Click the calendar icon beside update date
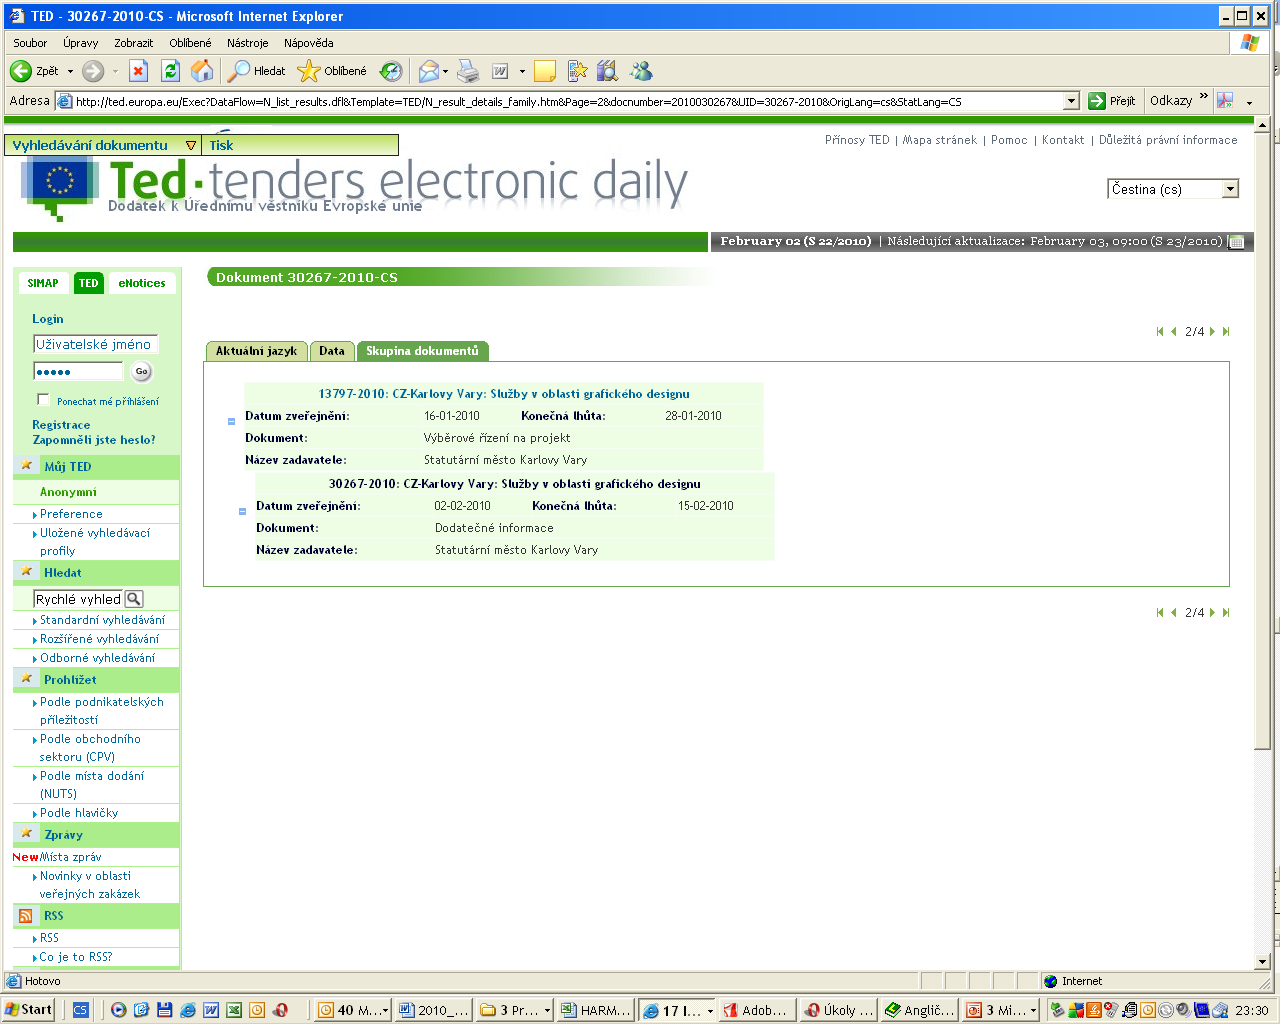Image resolution: width=1280 pixels, height=1024 pixels. tap(1236, 242)
